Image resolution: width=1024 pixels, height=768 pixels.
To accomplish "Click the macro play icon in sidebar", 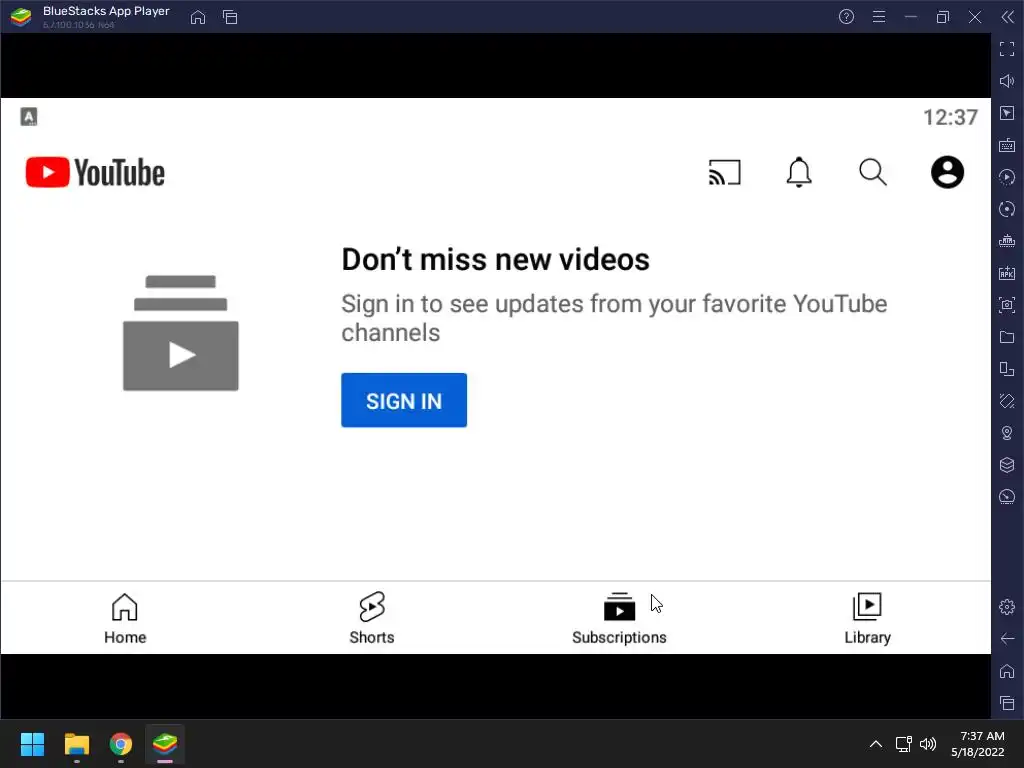I will pyautogui.click(x=1007, y=177).
